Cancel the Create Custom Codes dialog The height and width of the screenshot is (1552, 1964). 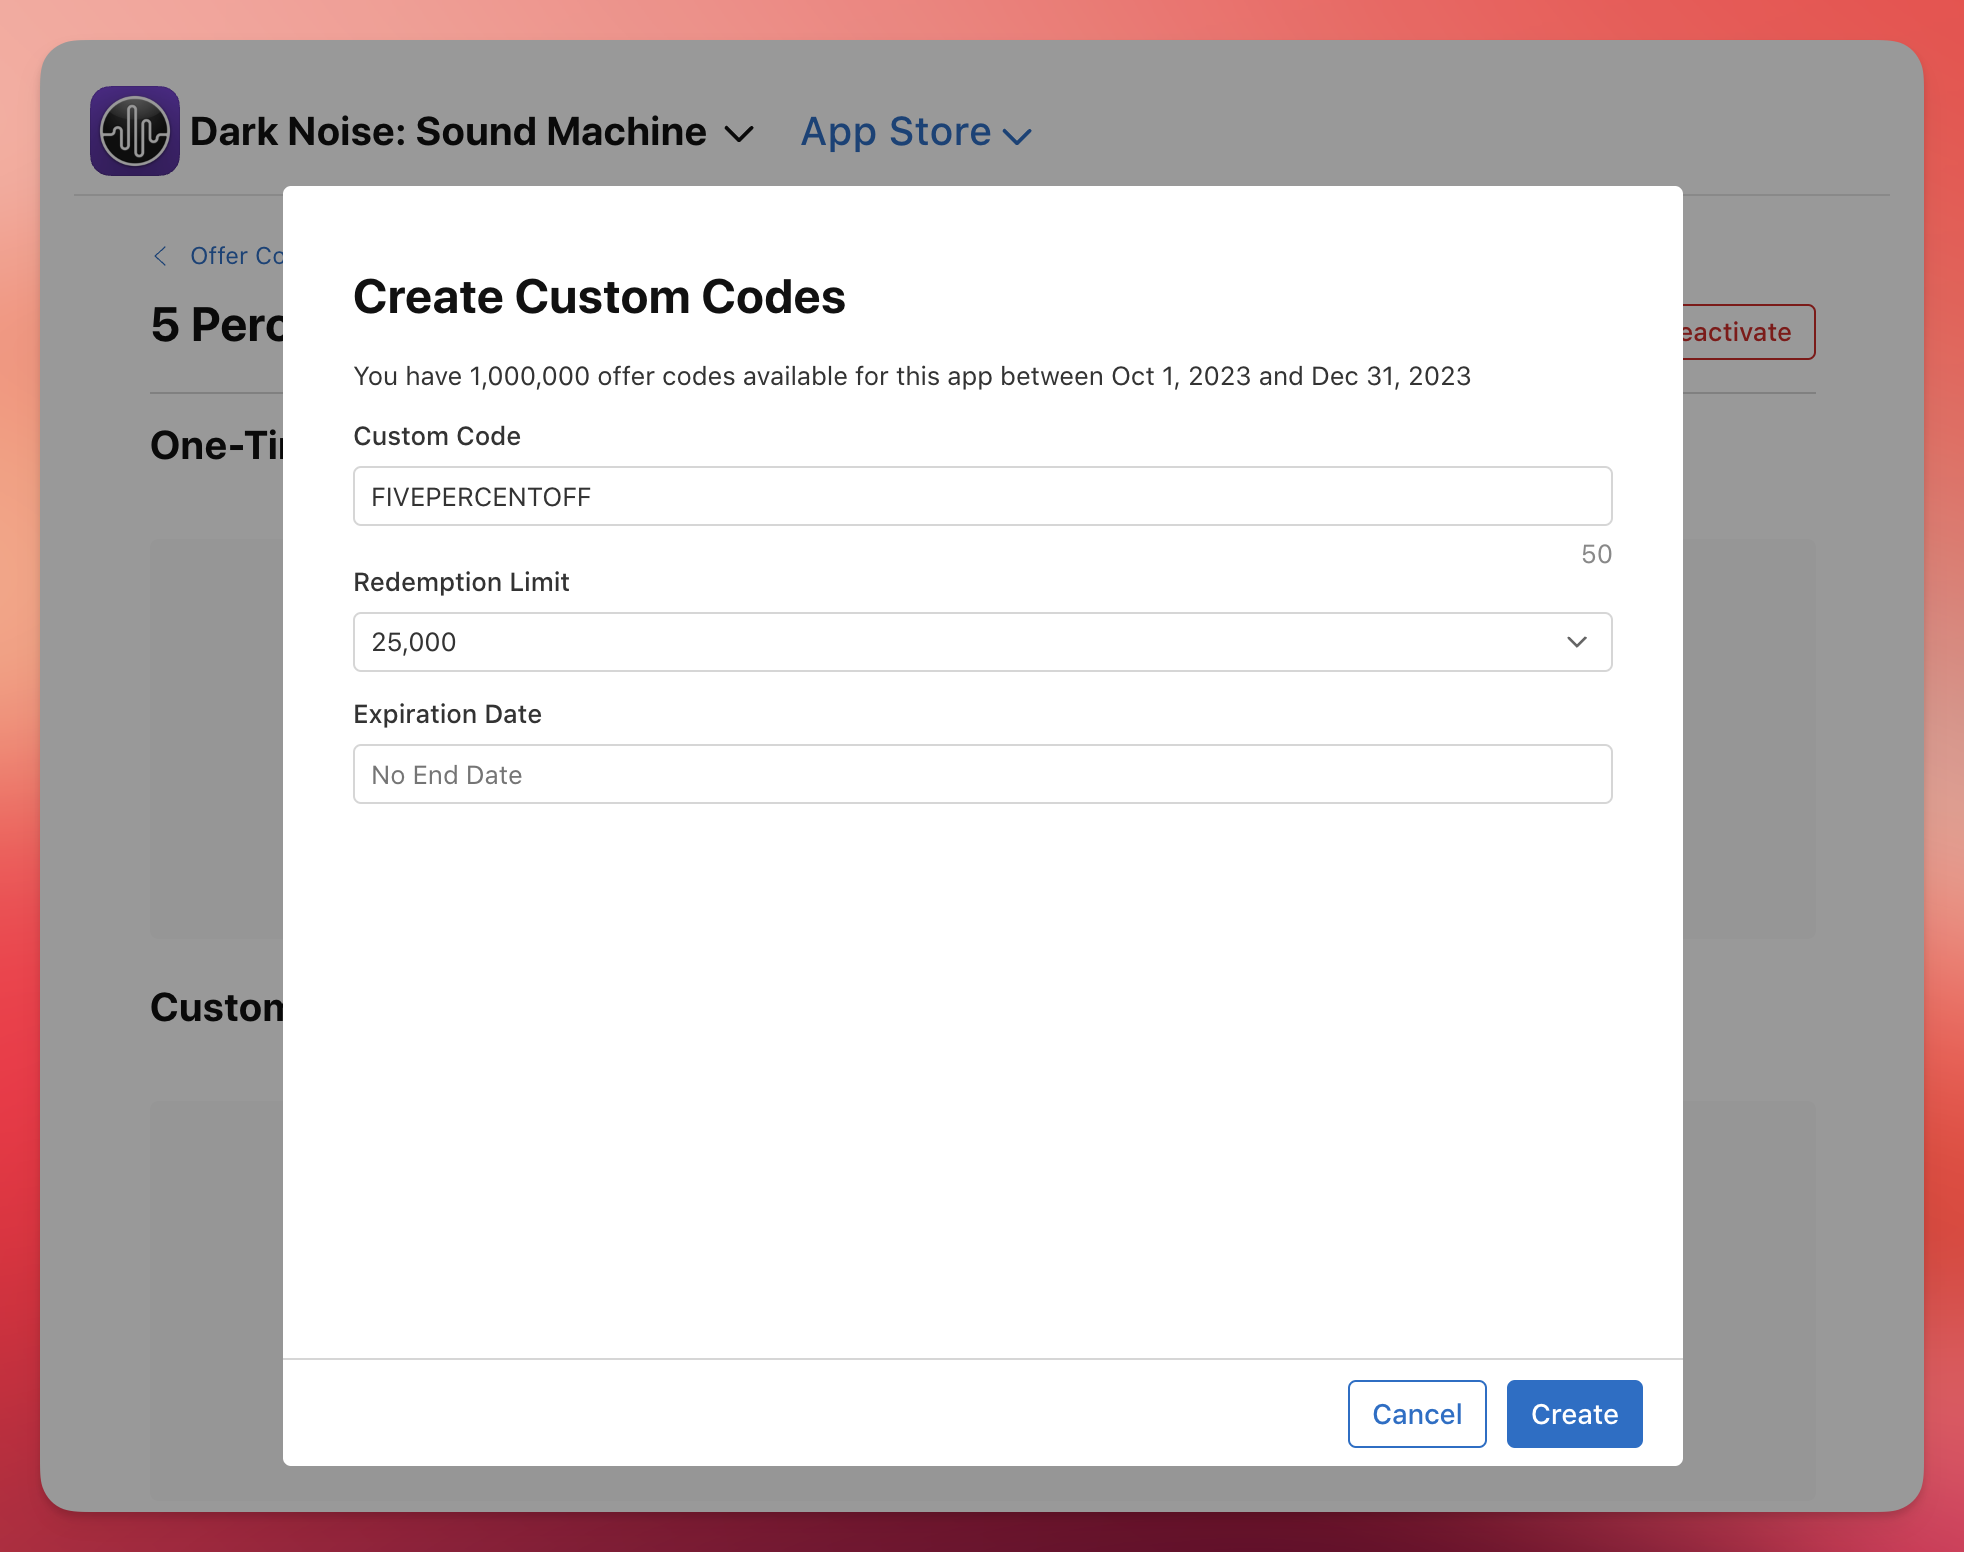pyautogui.click(x=1417, y=1414)
